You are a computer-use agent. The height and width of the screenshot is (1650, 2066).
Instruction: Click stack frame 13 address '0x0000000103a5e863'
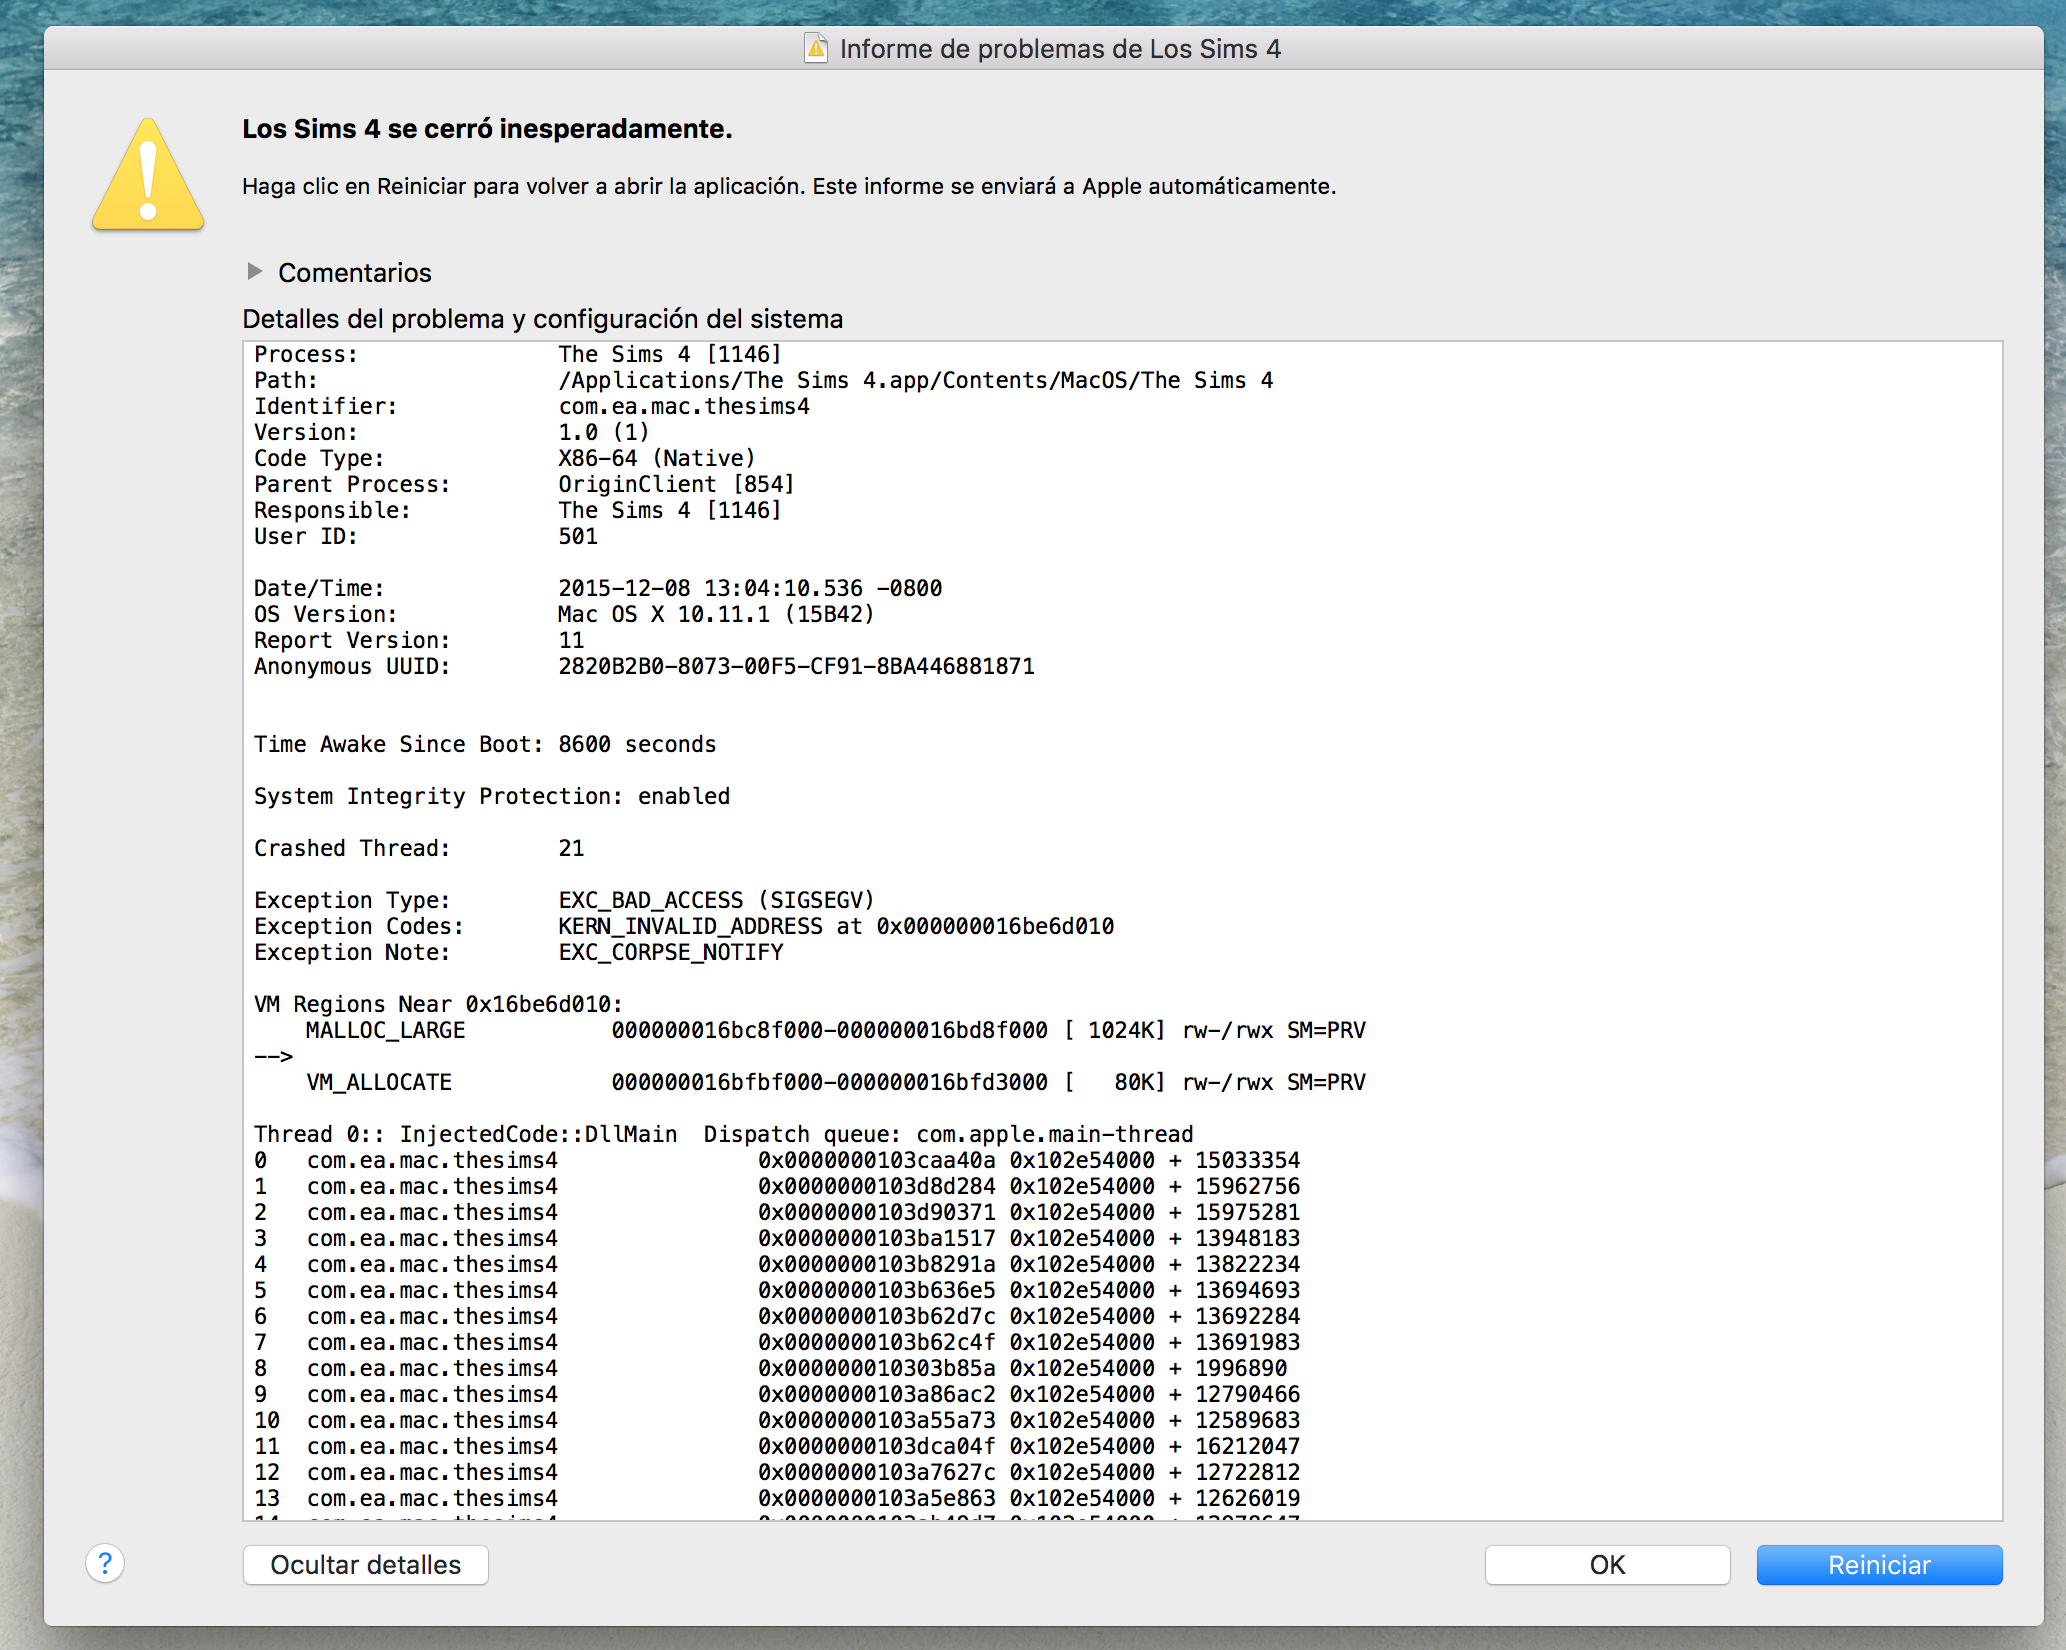tap(877, 1498)
